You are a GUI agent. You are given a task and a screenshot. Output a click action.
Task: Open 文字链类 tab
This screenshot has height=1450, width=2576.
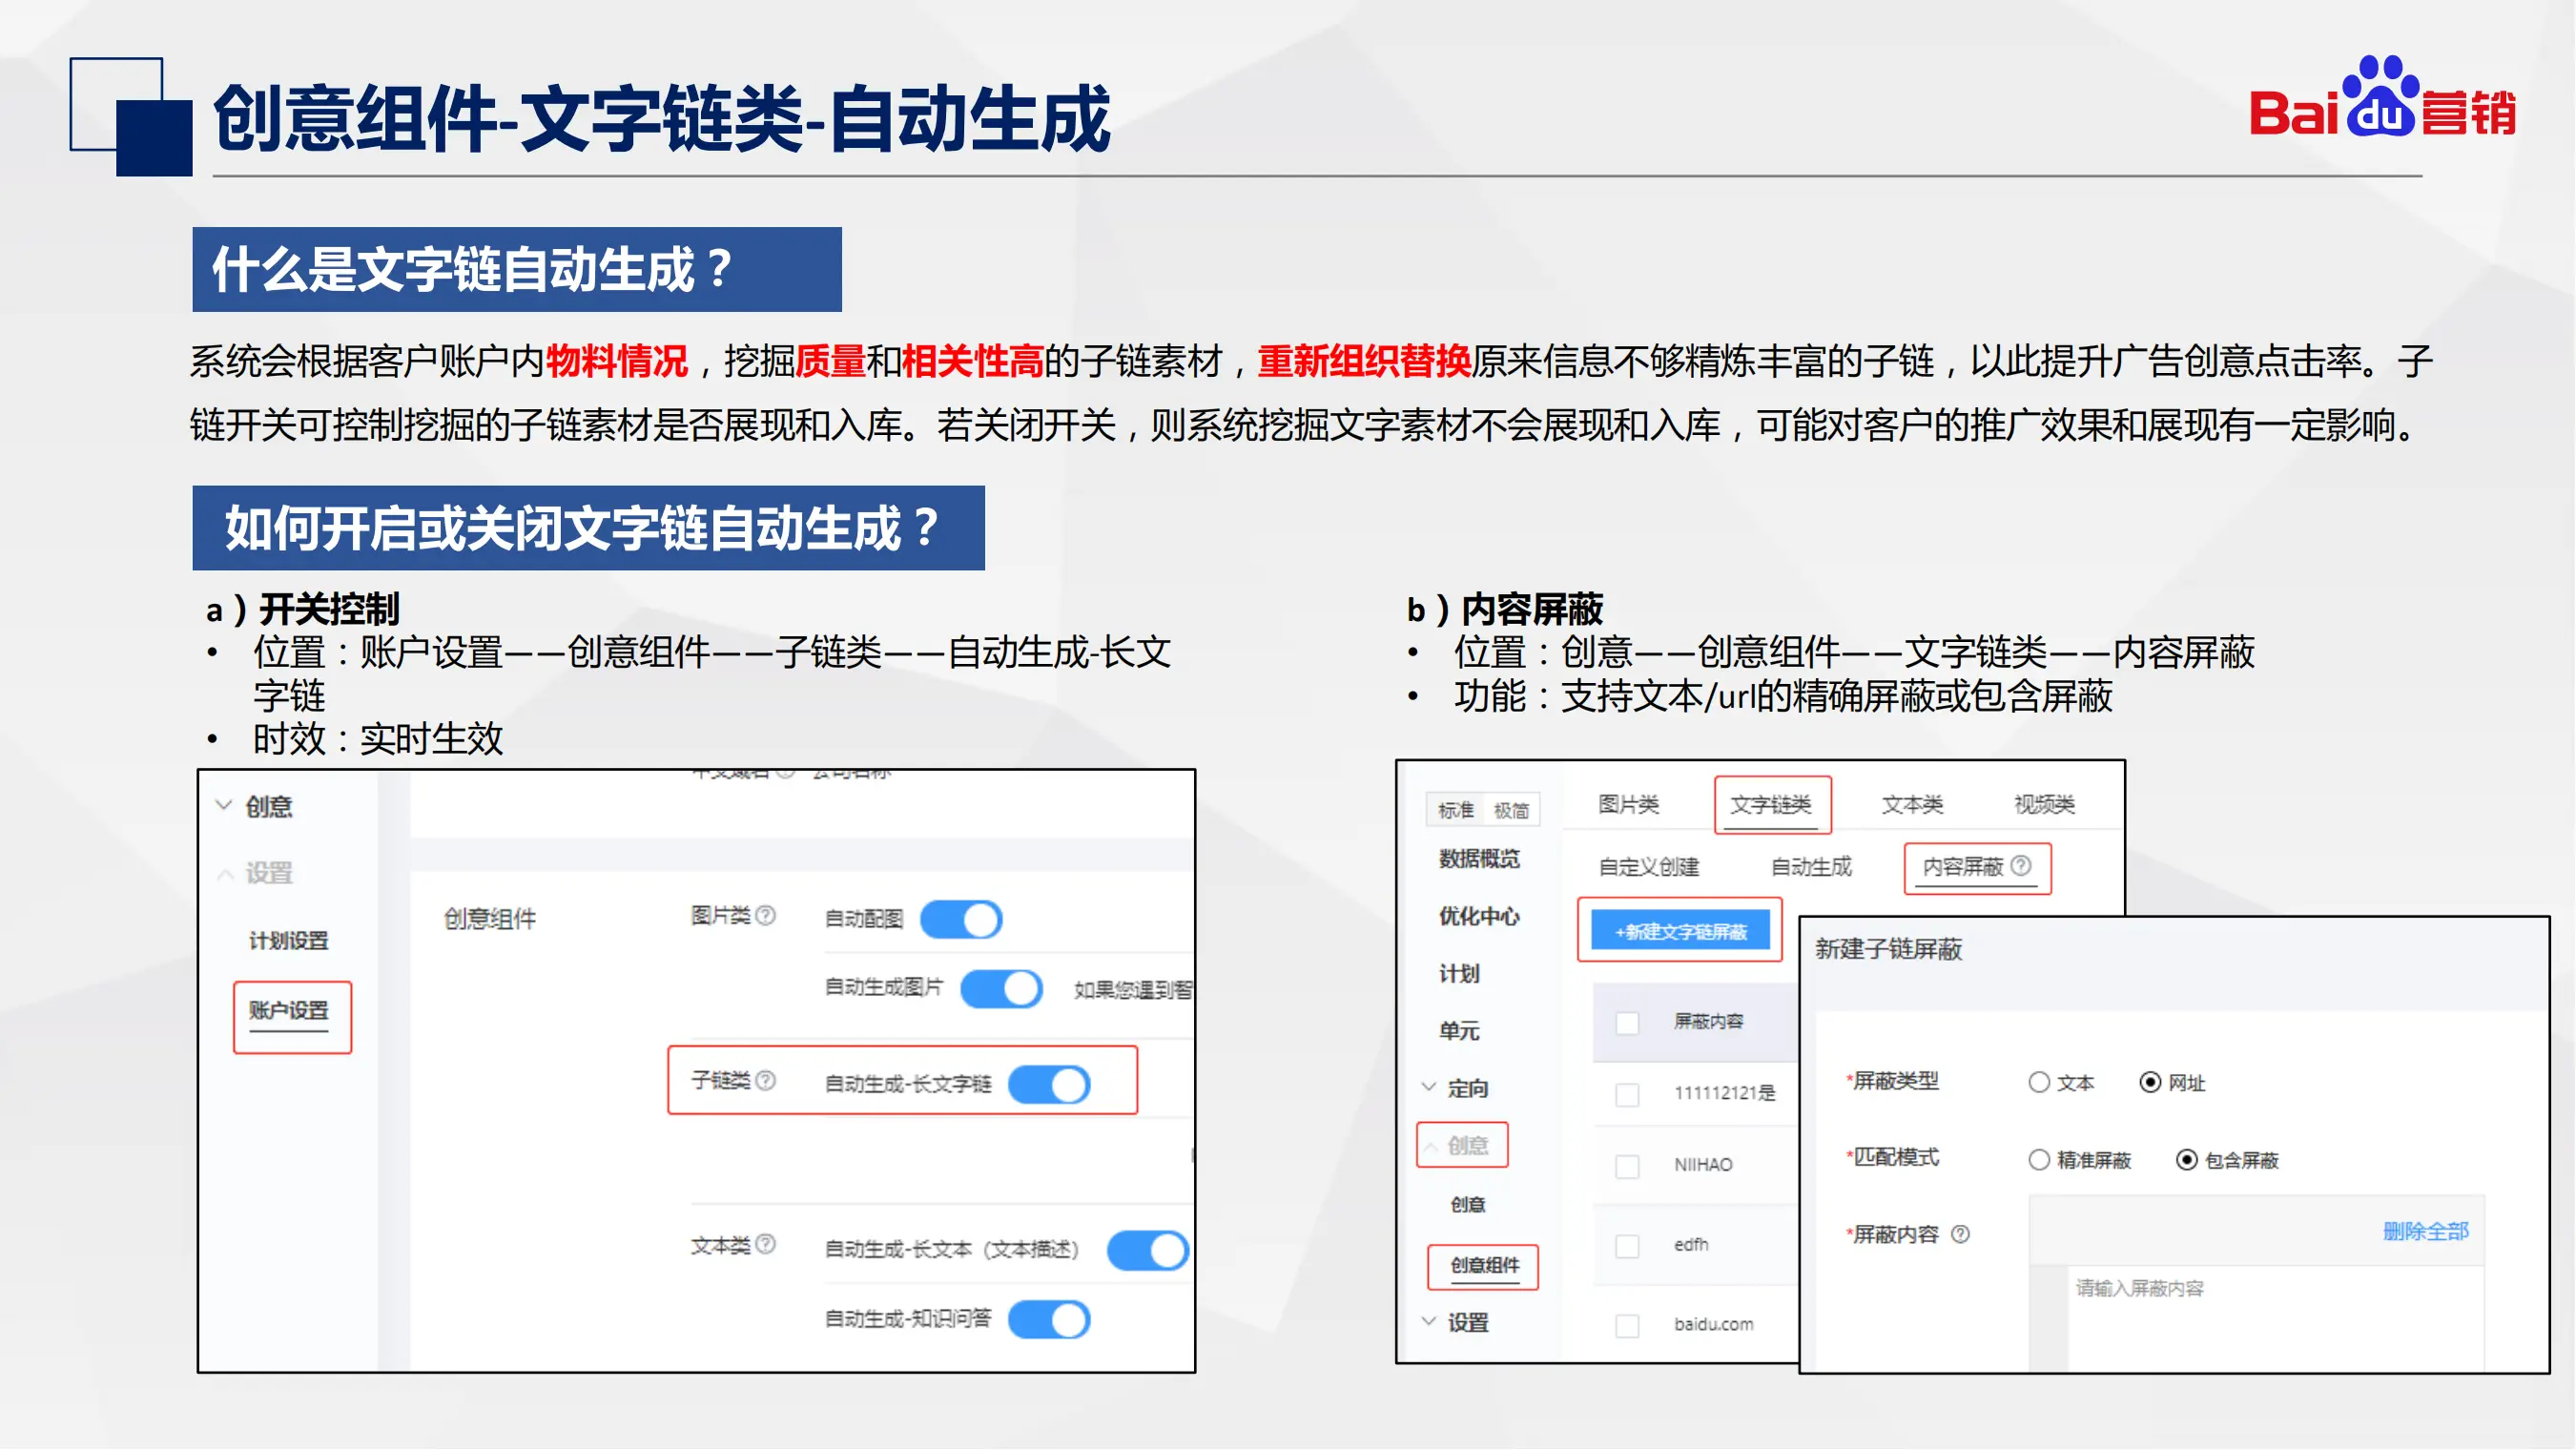(x=1772, y=805)
